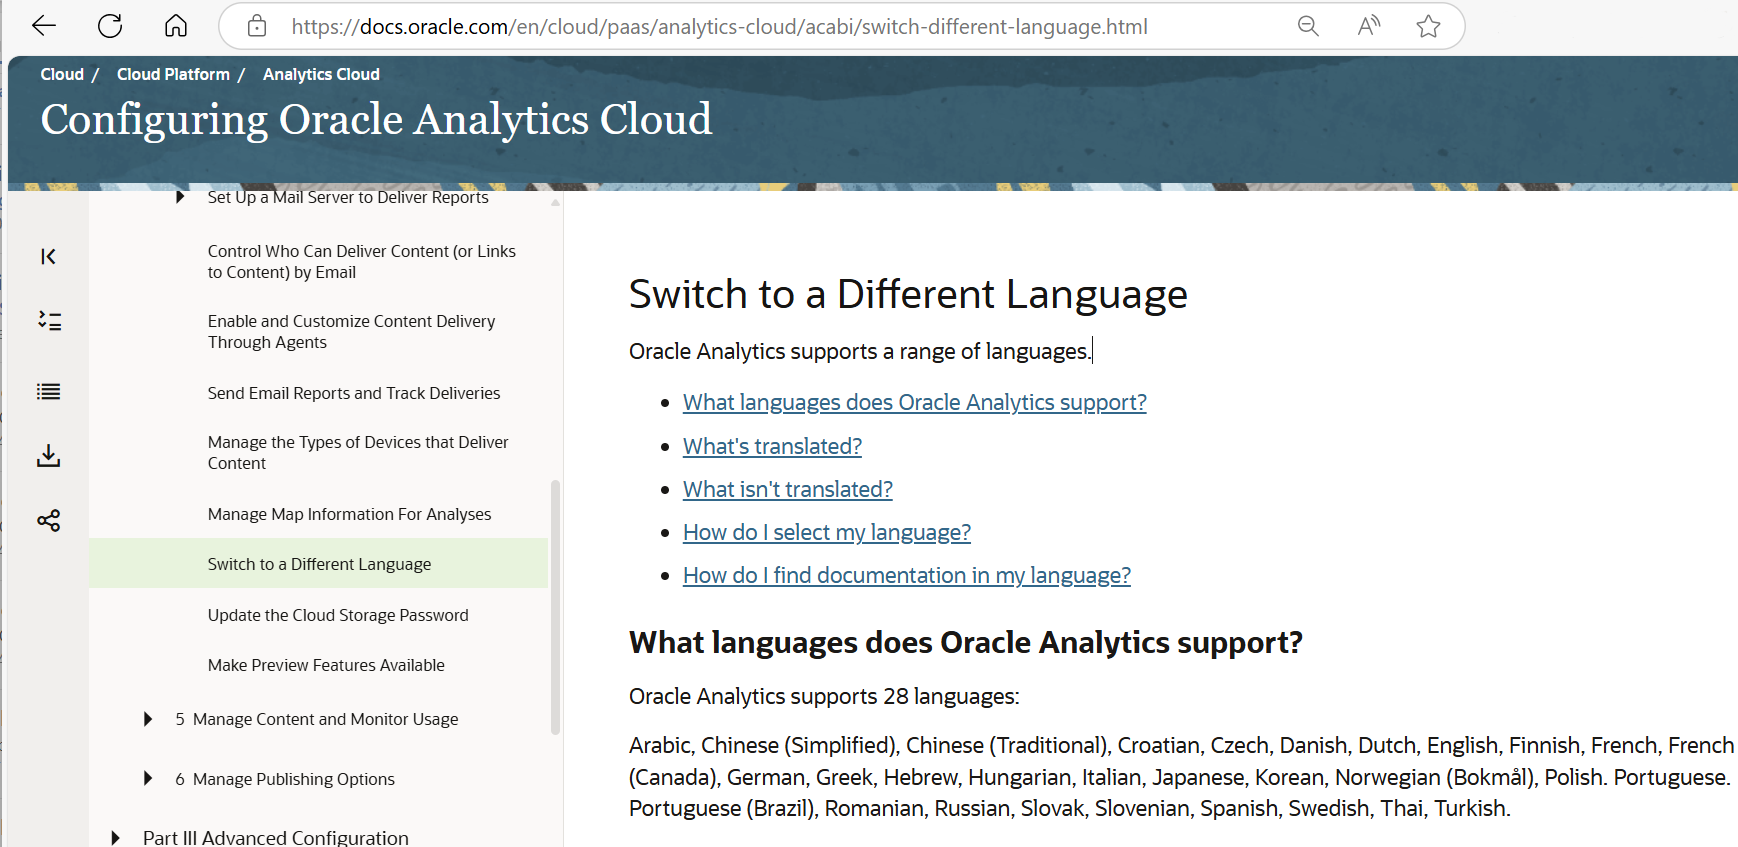Click the heading What languages does Oracle Analytics support?
The width and height of the screenshot is (1738, 847).
pos(966,642)
